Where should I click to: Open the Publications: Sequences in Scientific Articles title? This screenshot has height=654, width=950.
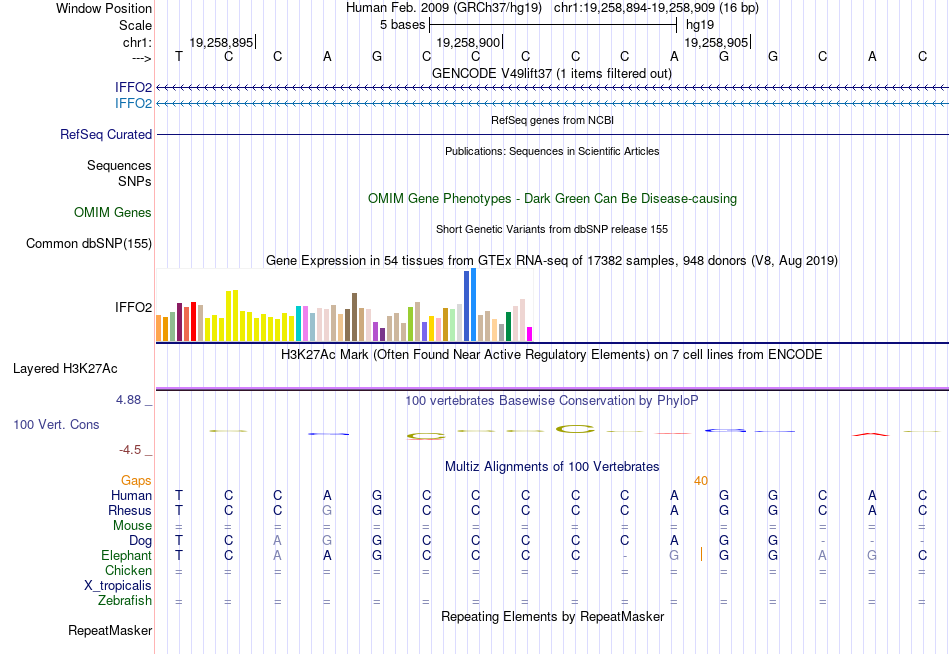(x=552, y=151)
